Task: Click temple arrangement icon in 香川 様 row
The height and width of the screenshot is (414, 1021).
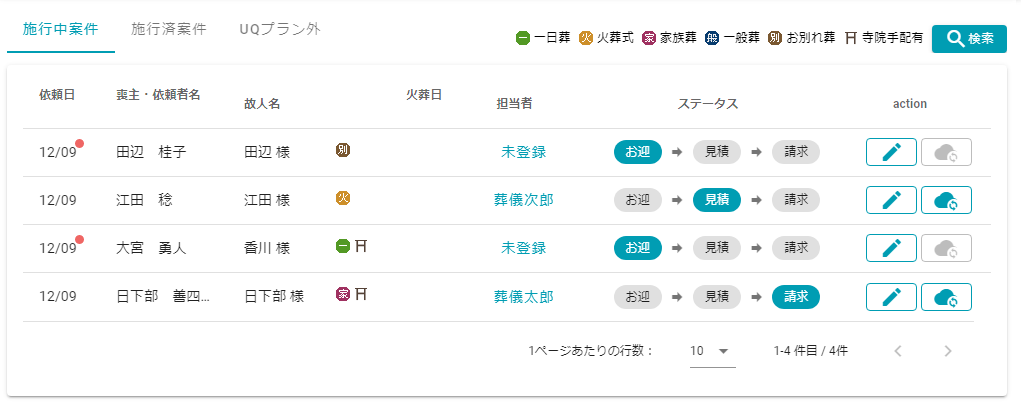Action: click(x=361, y=245)
